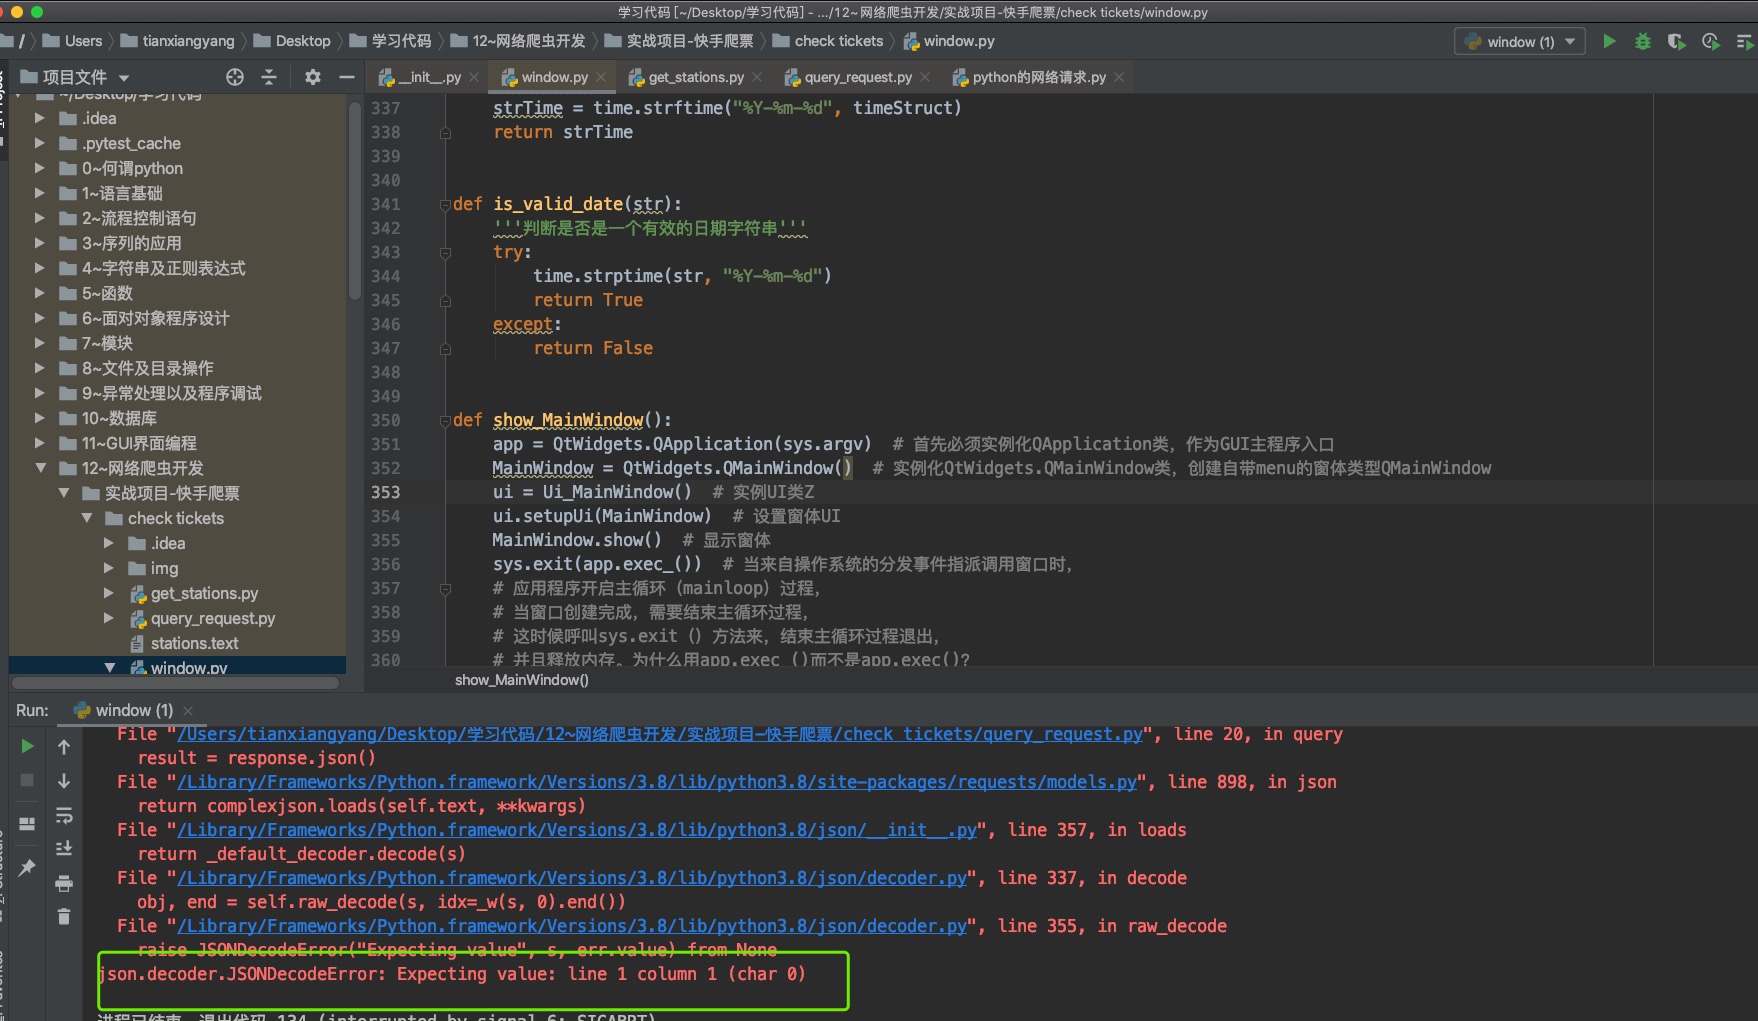Run with coverage using the shield icon
Image resolution: width=1758 pixels, height=1021 pixels.
(x=1676, y=41)
